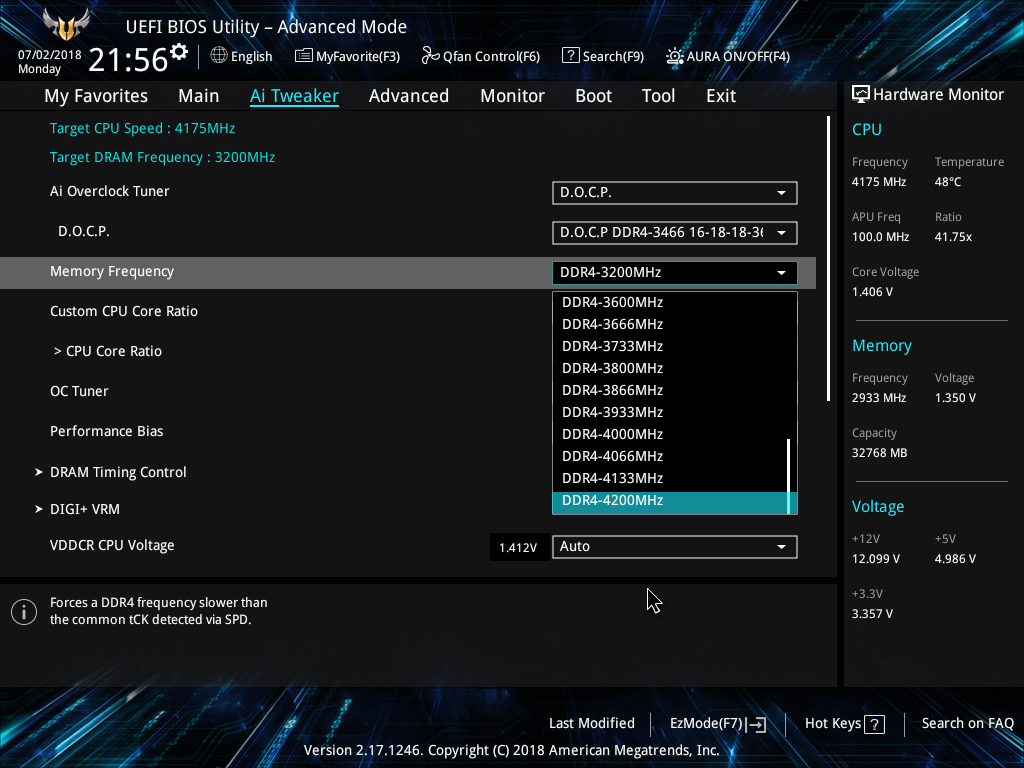This screenshot has width=1024, height=768.
Task: Choose DDR4-3733MHz from the list
Action: (x=671, y=346)
